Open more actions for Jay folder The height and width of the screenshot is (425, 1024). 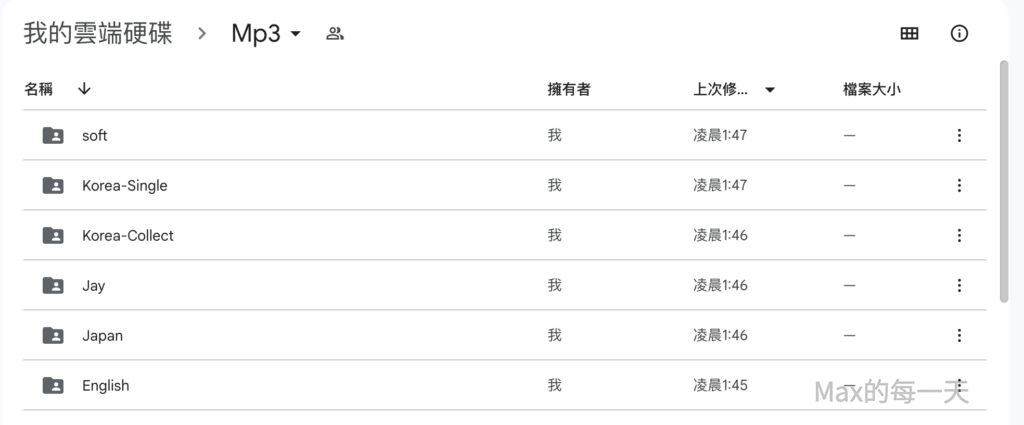coord(959,286)
